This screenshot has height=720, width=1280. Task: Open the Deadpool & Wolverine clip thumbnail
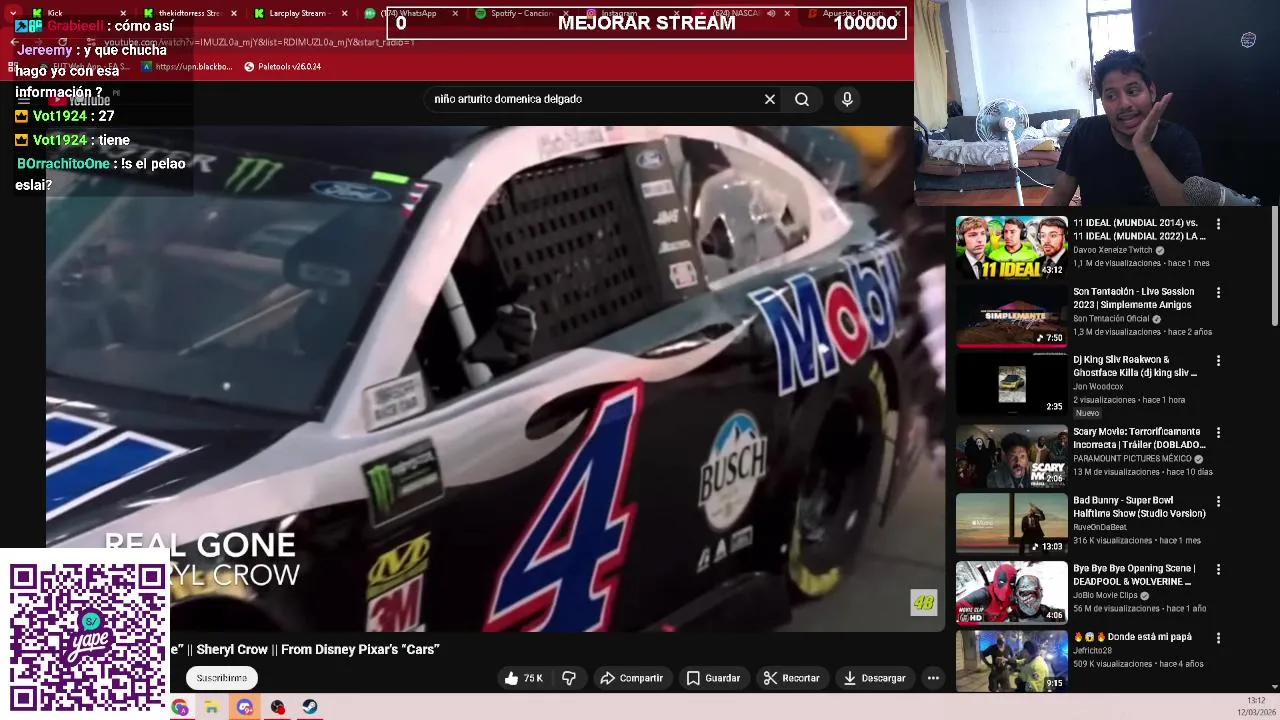1011,592
